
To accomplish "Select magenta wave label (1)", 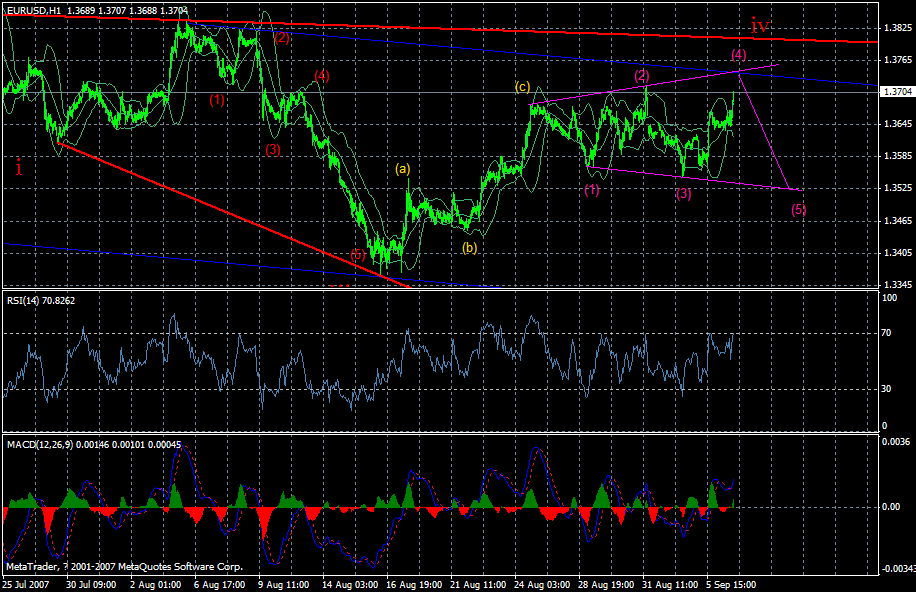I will point(592,189).
